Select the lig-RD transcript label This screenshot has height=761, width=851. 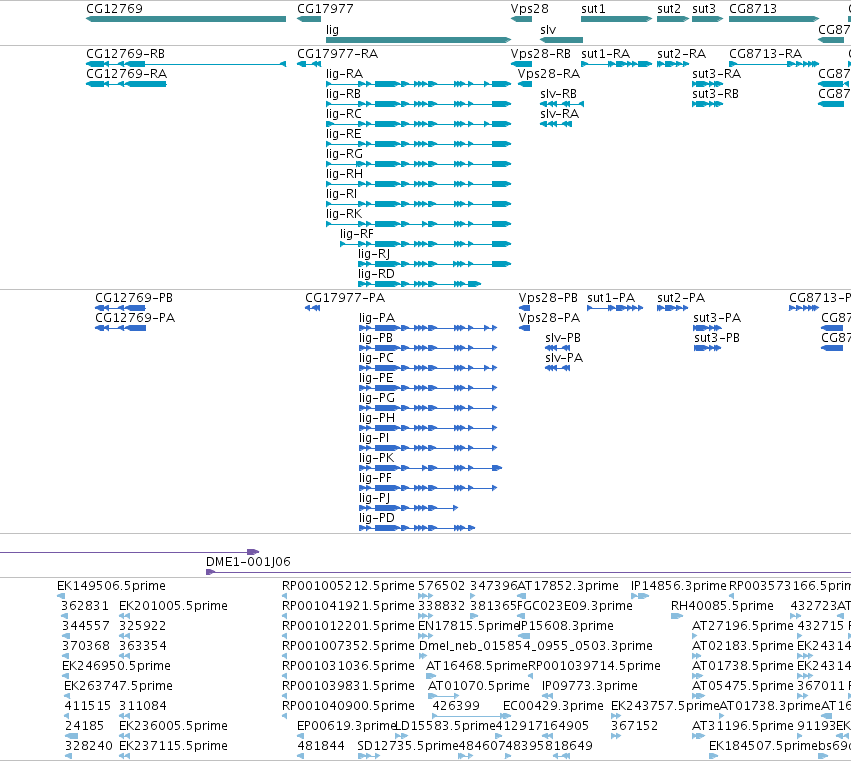pos(376,274)
